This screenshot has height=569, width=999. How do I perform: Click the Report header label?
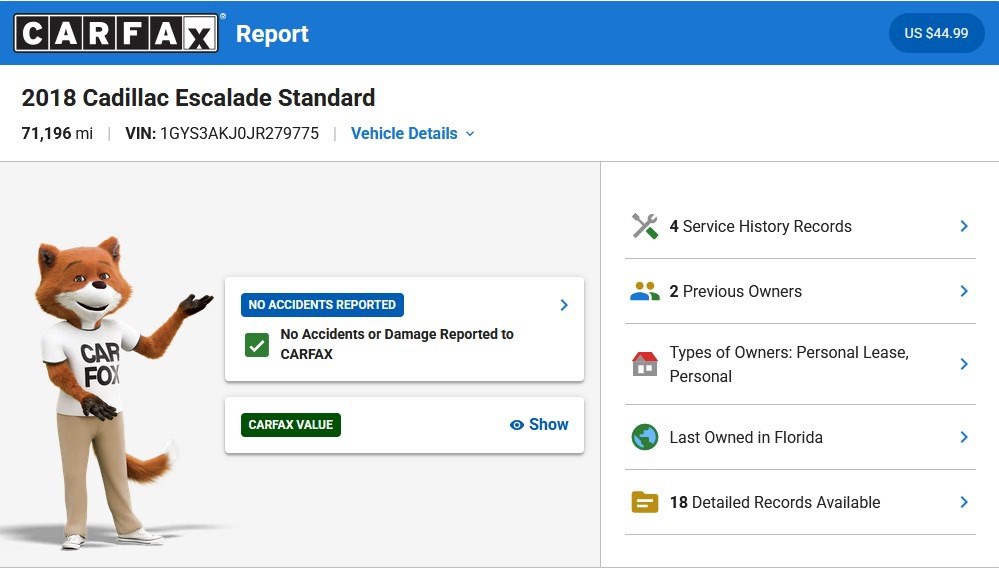(x=272, y=34)
